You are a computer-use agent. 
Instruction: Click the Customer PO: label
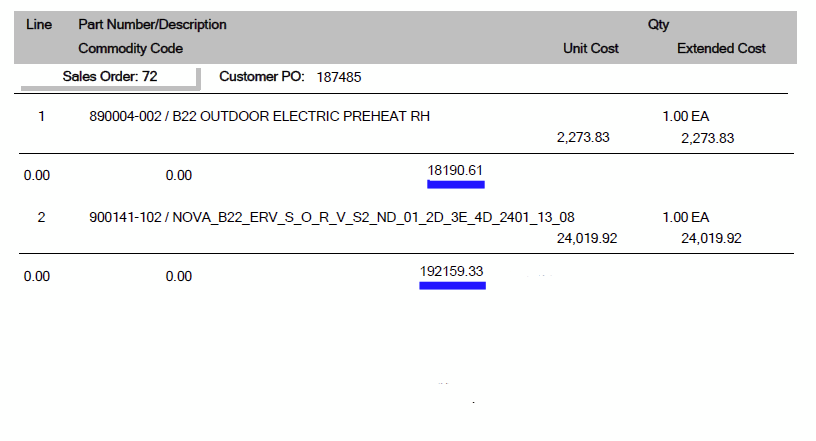click(262, 77)
